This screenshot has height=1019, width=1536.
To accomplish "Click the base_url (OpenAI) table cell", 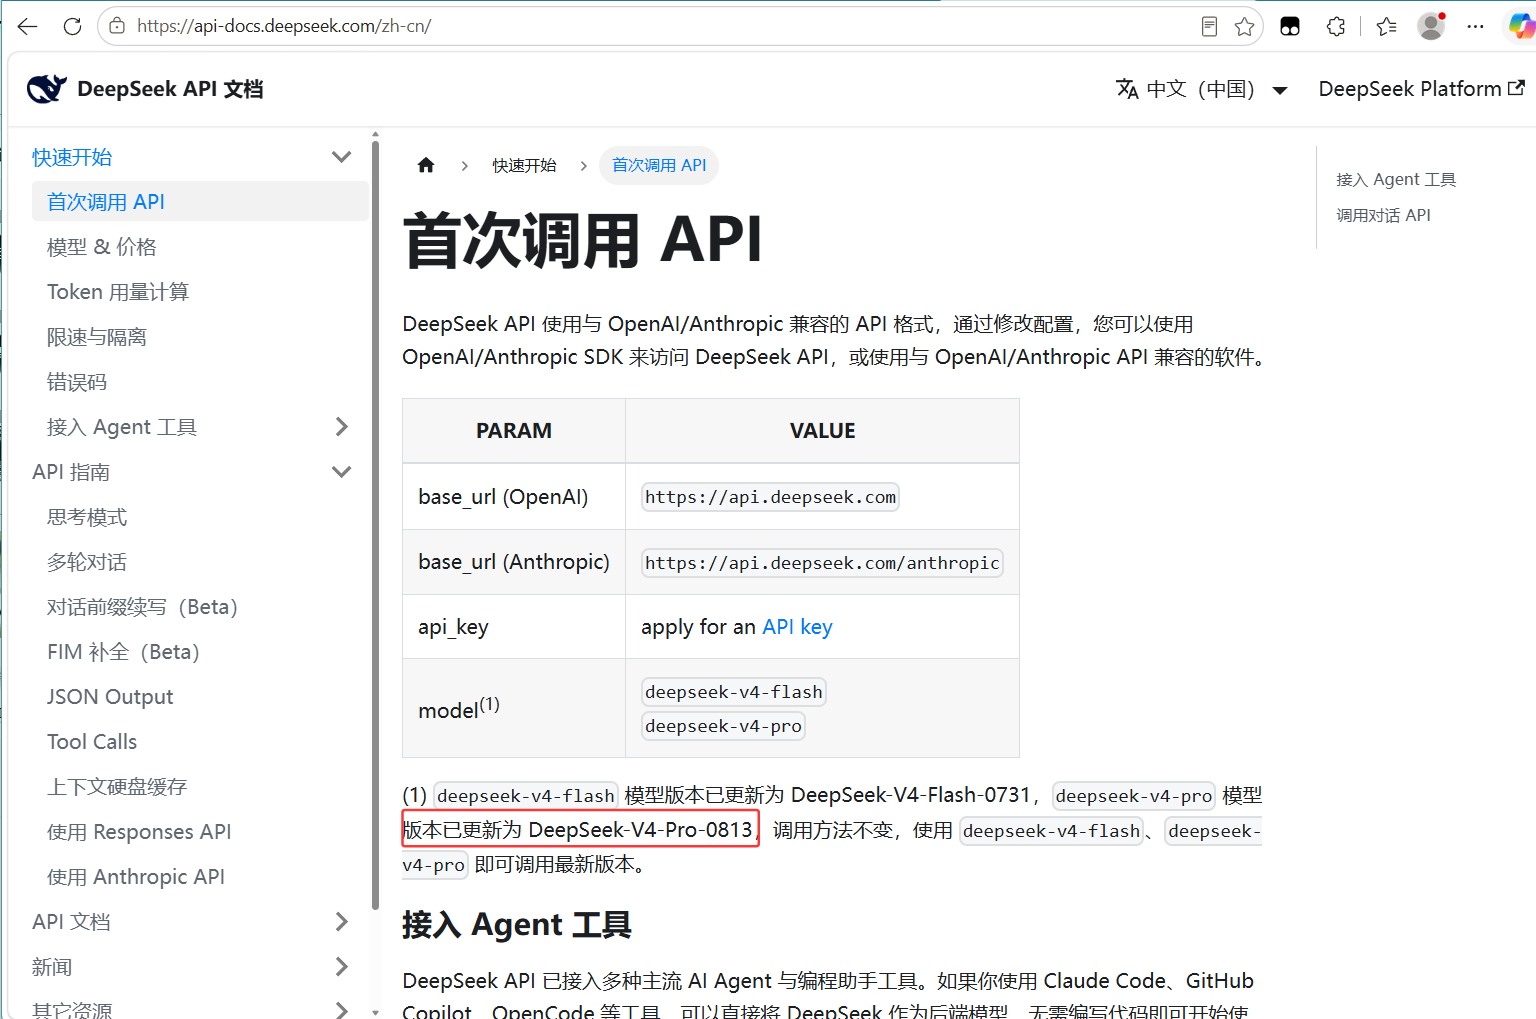I will click(x=514, y=497).
